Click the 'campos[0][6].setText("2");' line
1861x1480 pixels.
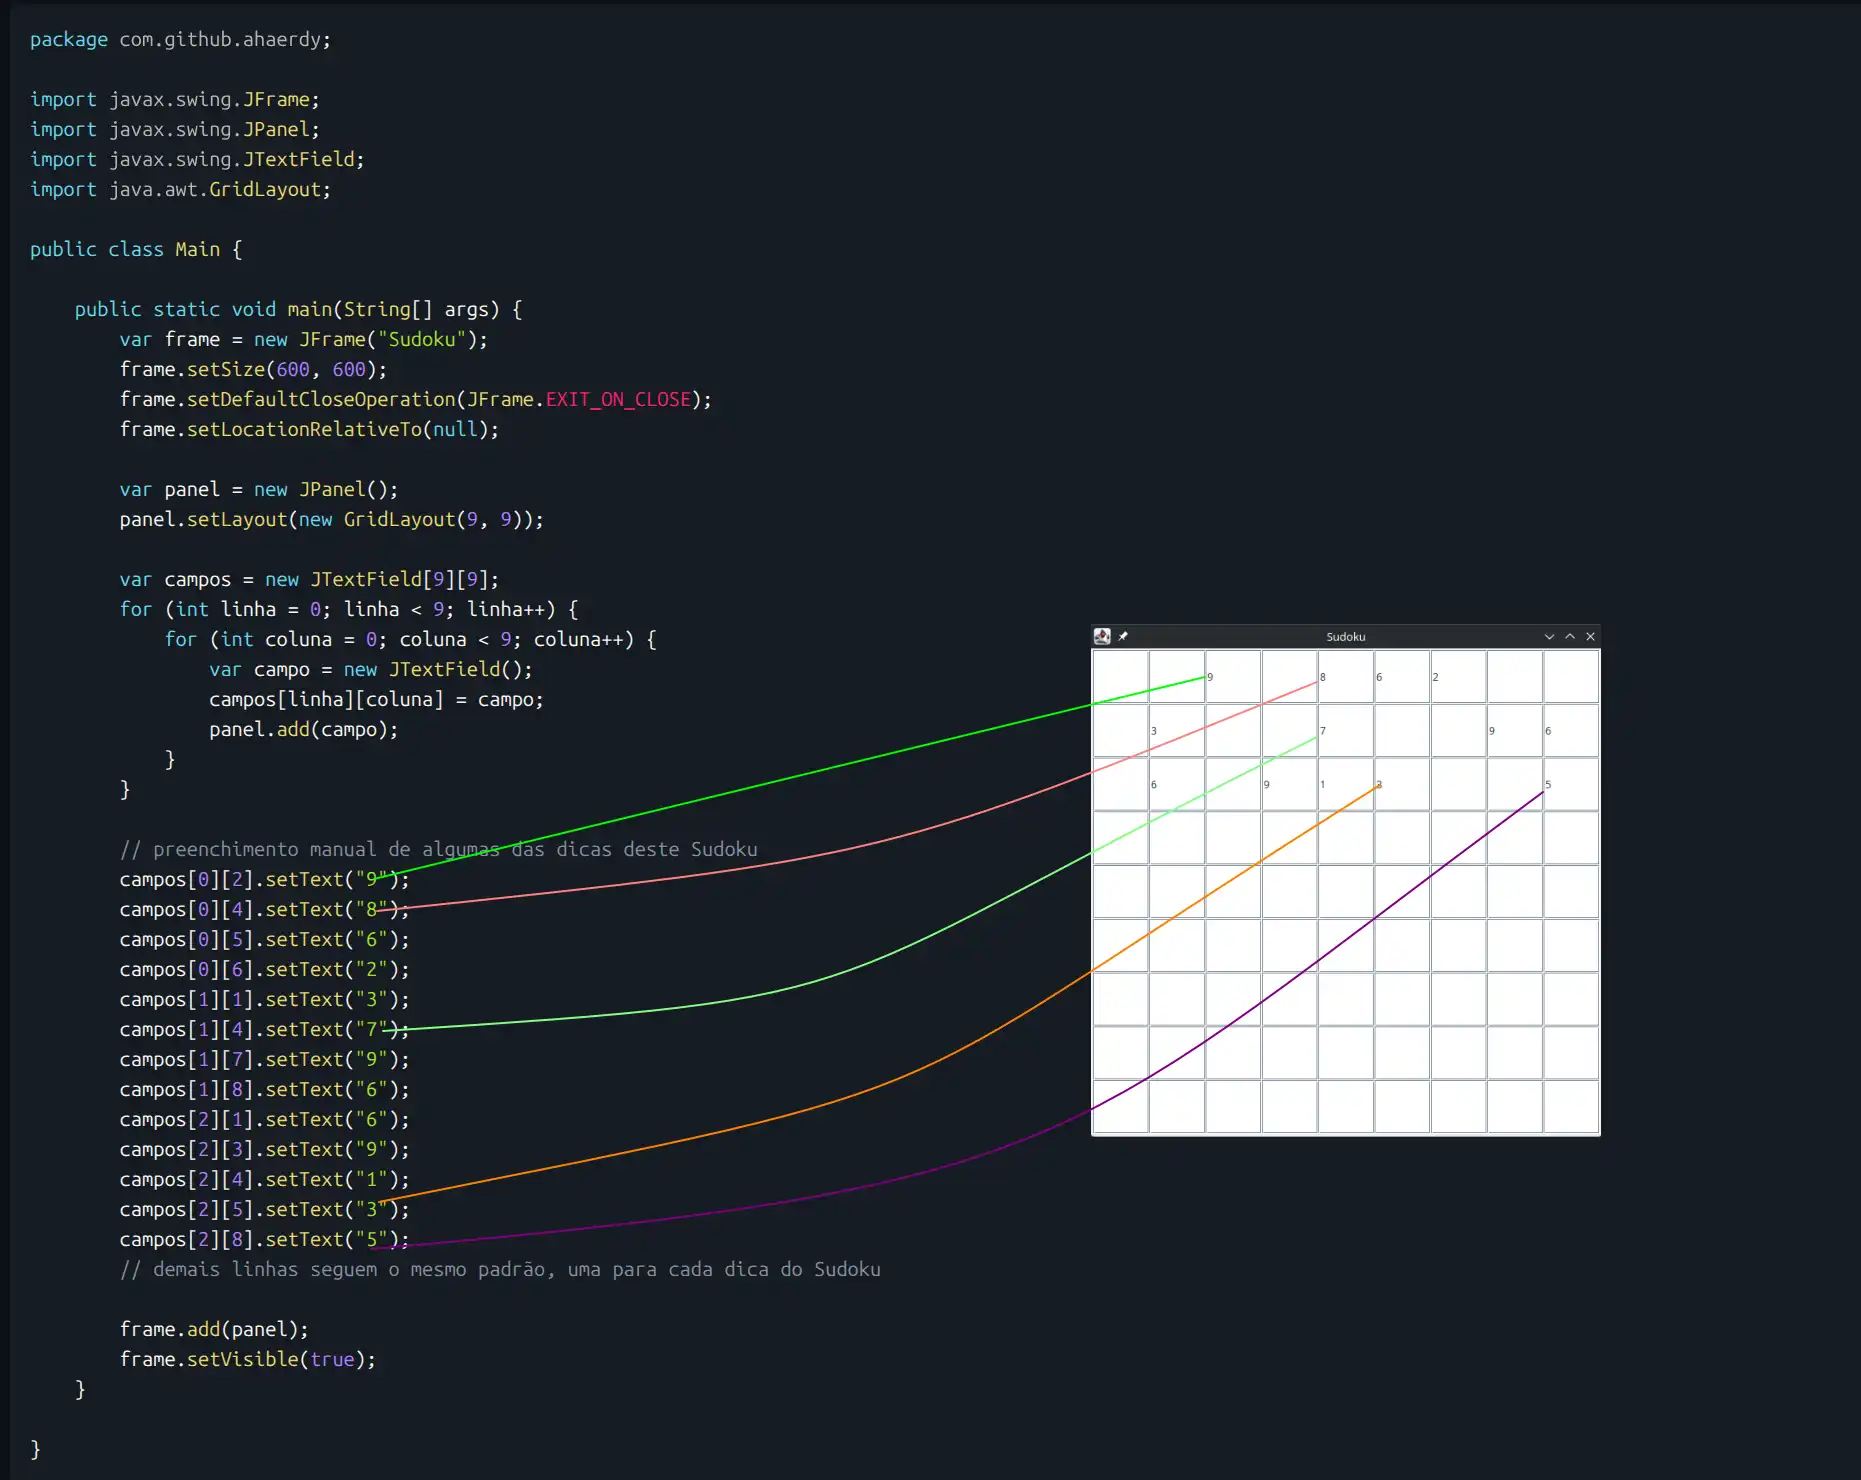264,970
